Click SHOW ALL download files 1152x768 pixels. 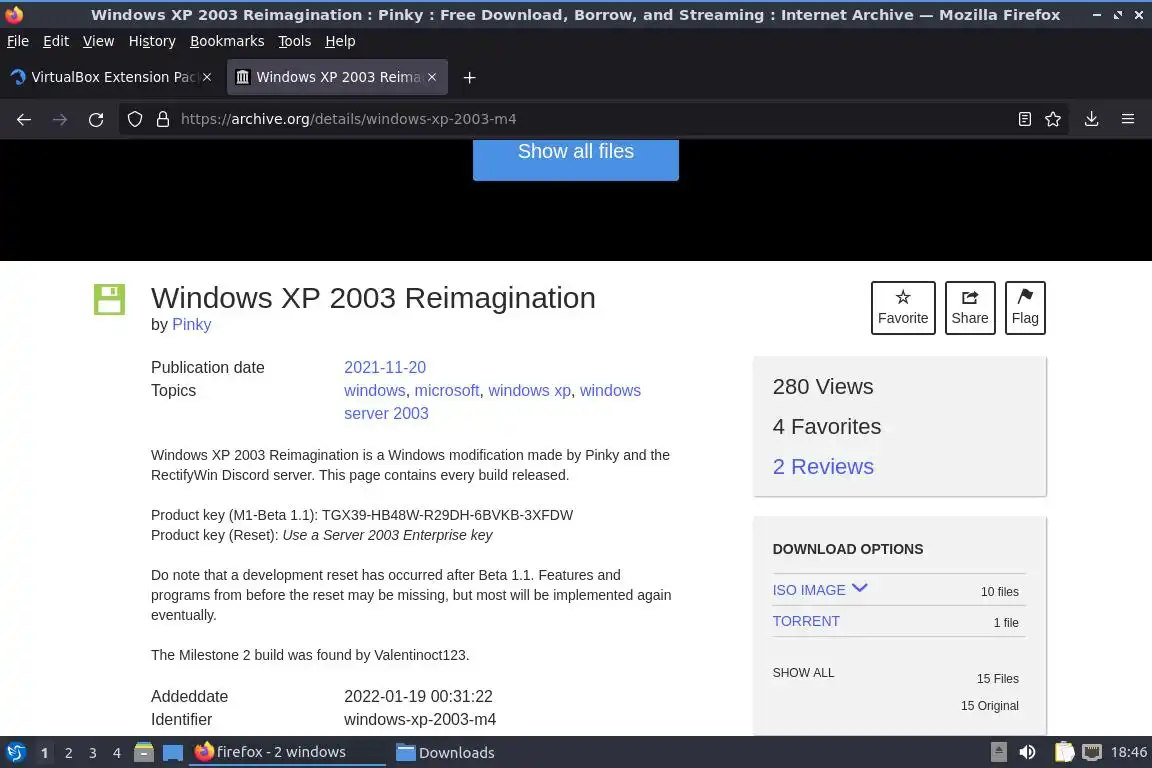[803, 672]
